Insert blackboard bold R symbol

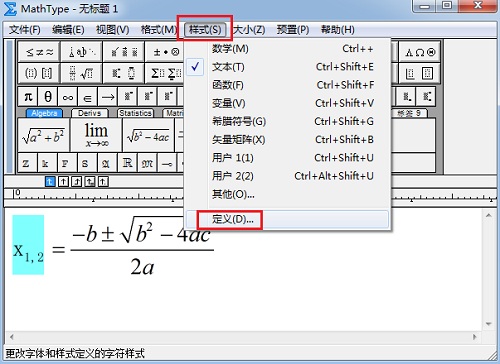tap(127, 163)
